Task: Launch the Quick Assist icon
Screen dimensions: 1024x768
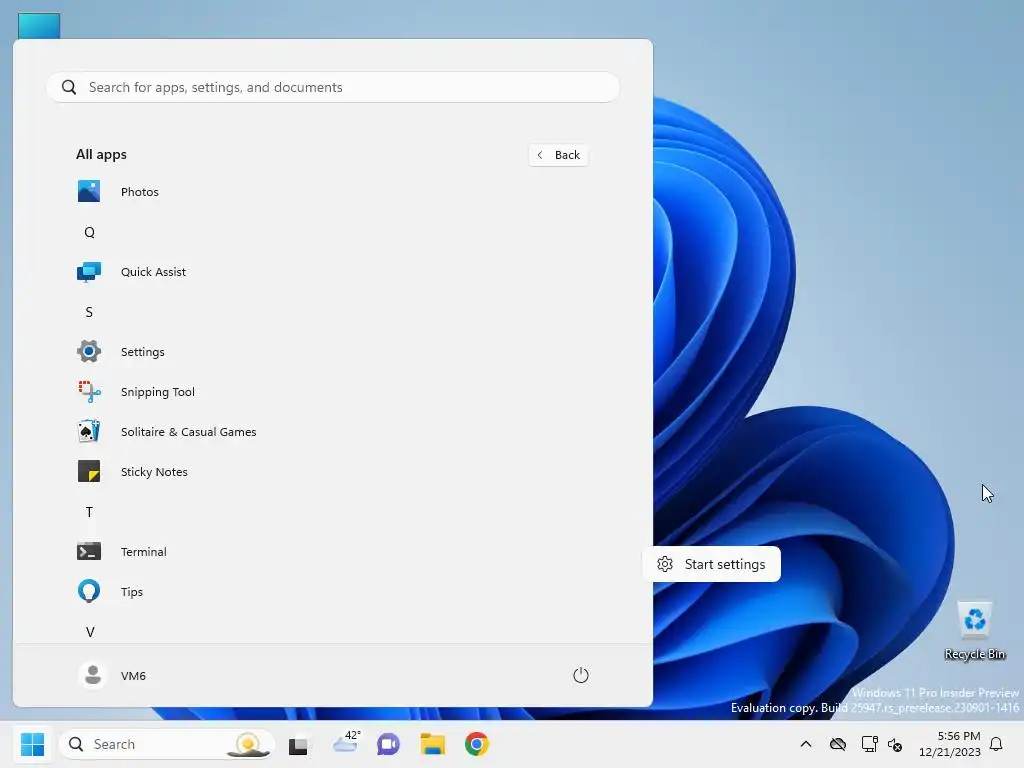Action: pos(89,272)
